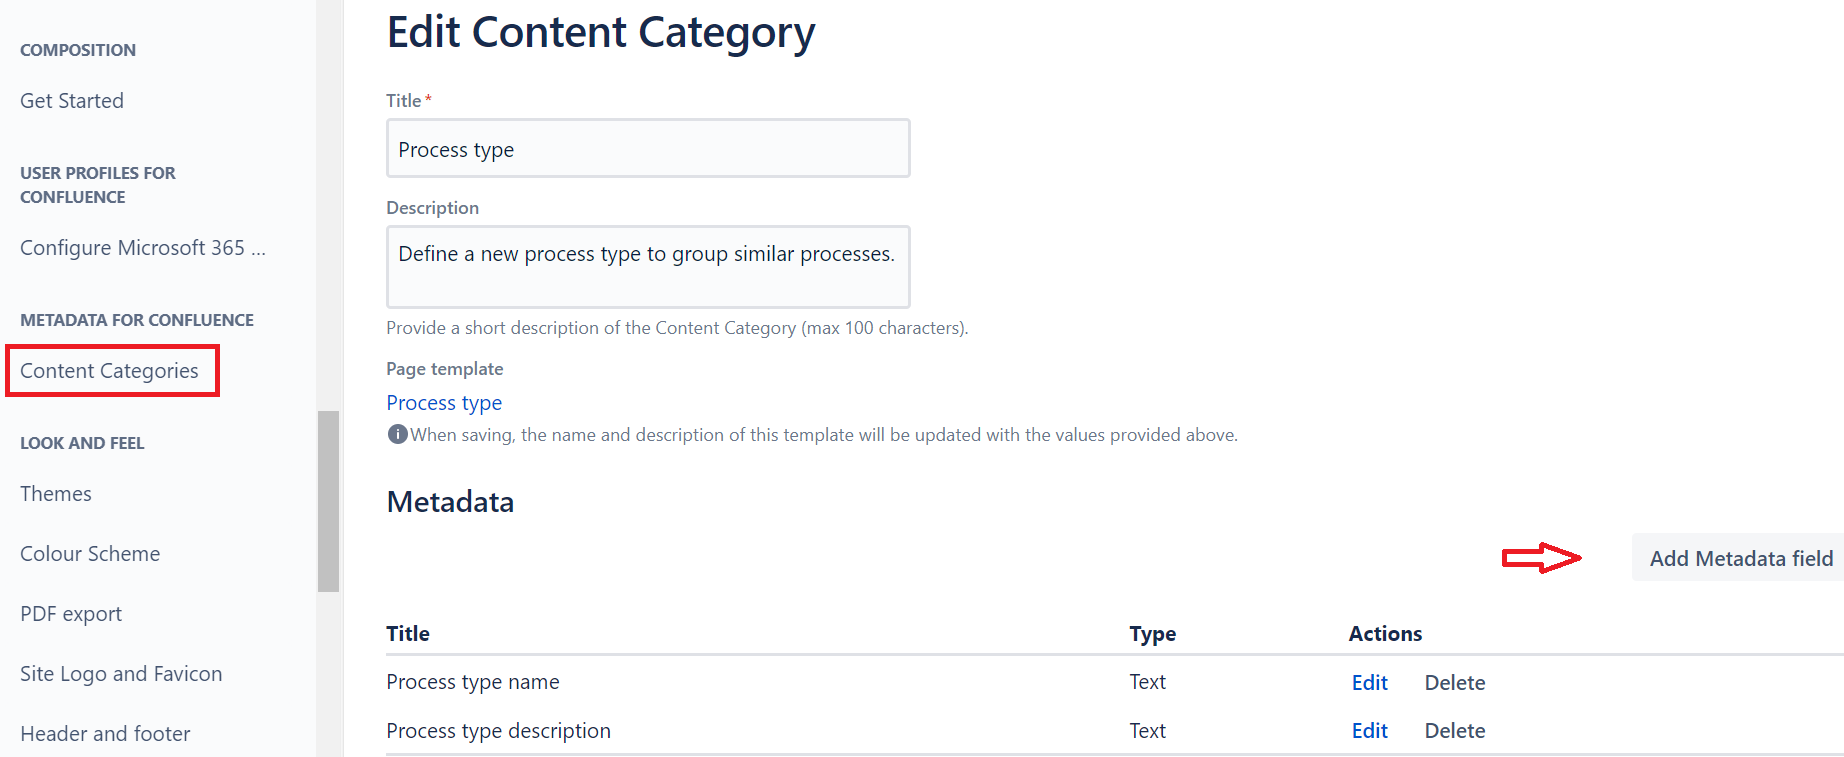Click the Process type name row title
The image size is (1844, 757).
[473, 682]
